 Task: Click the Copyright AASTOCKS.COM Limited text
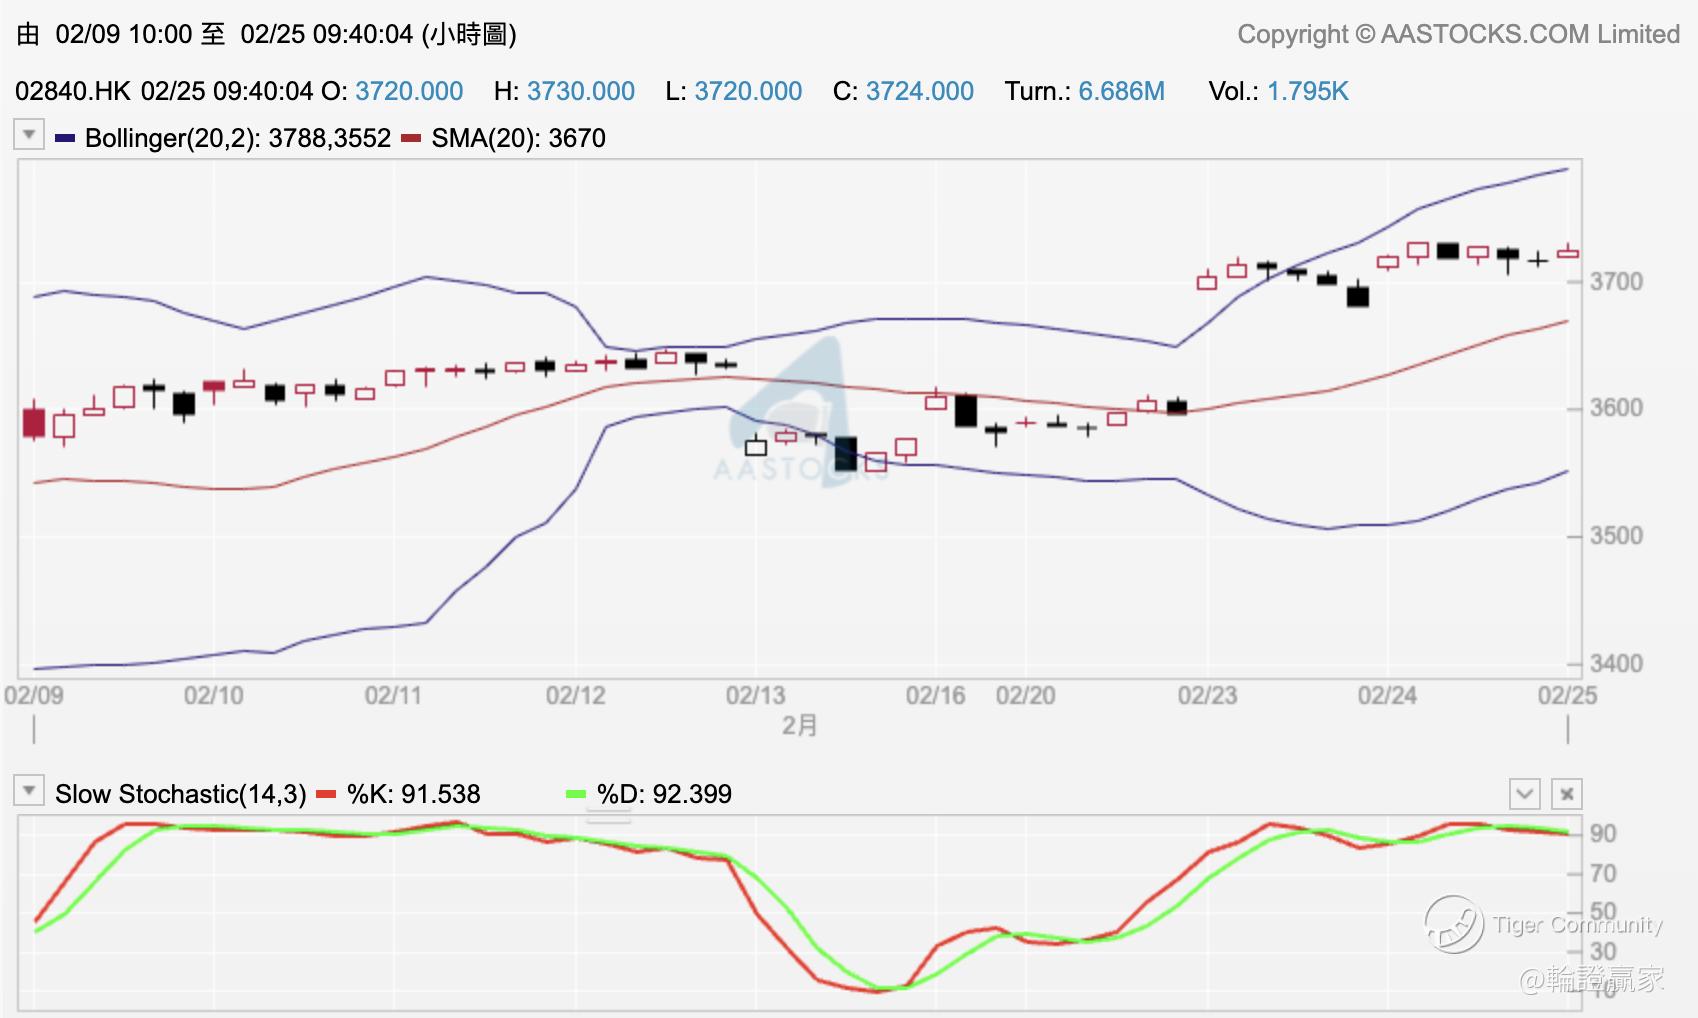(1459, 34)
